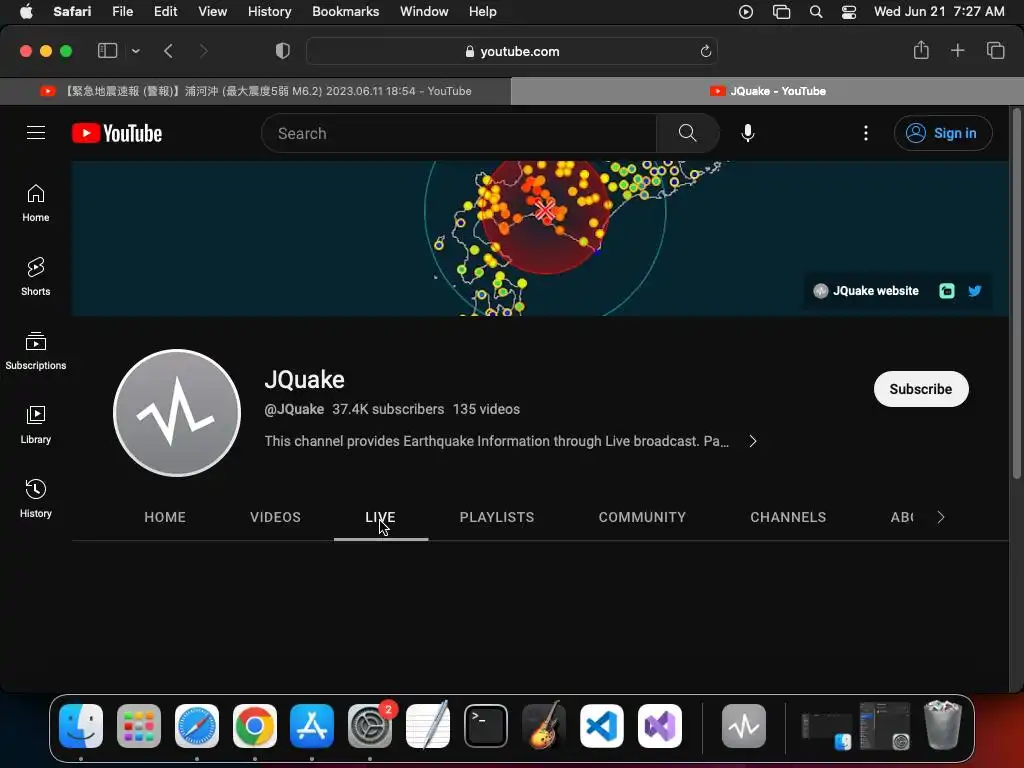Open Trash in the Dock
Image resolution: width=1024 pixels, height=768 pixels.
tap(942, 724)
